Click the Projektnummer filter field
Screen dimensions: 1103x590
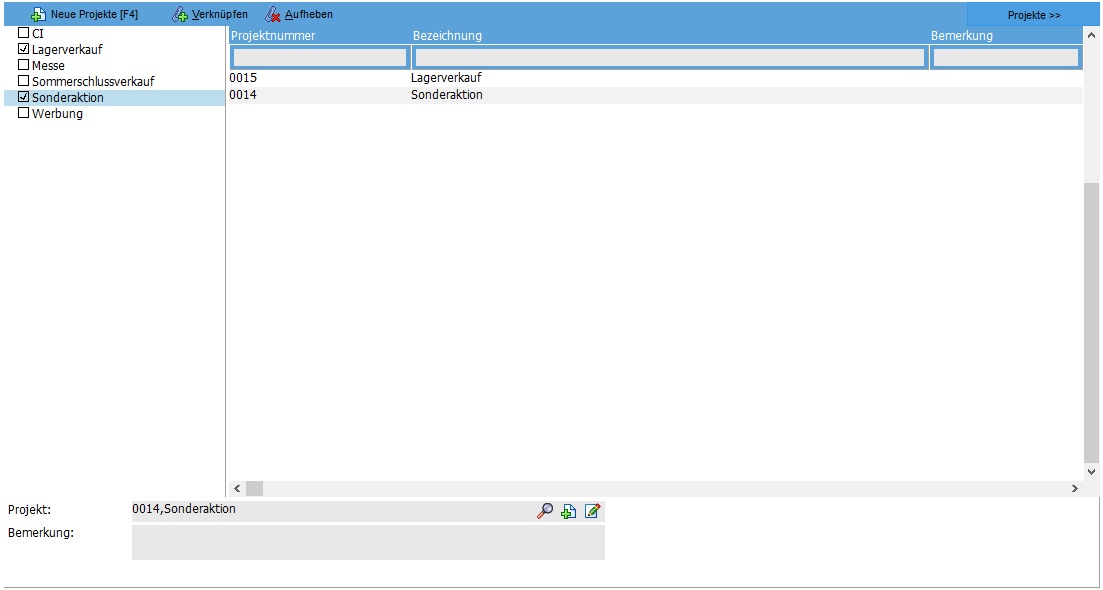(x=320, y=57)
